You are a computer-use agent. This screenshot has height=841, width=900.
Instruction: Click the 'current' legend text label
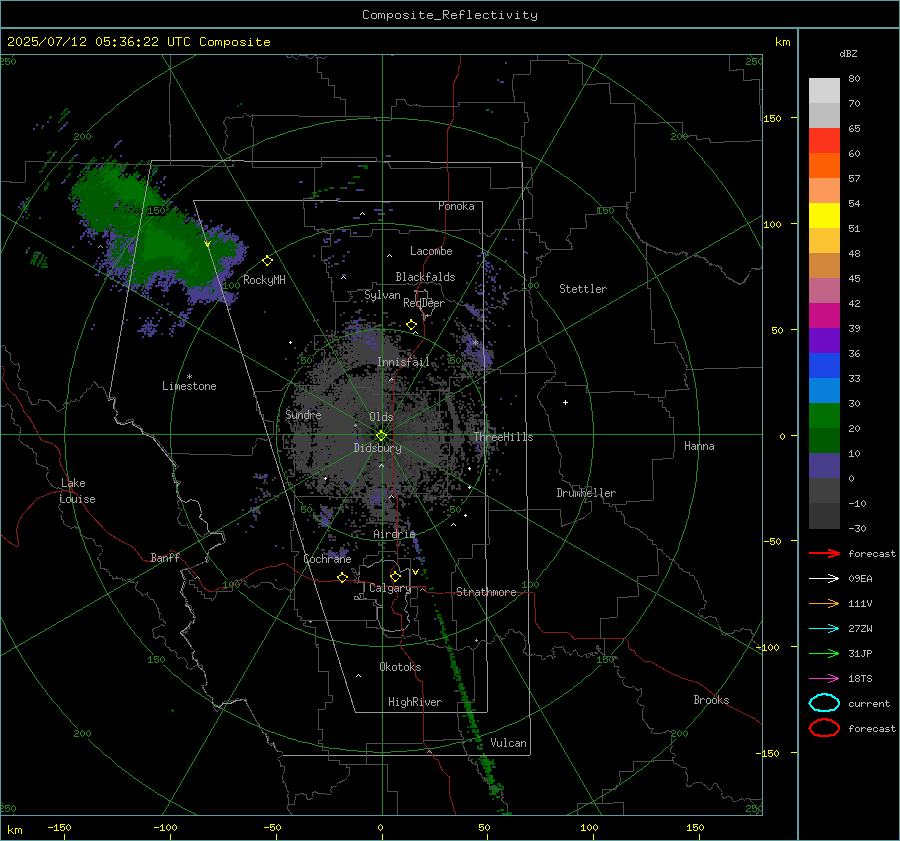(x=869, y=703)
